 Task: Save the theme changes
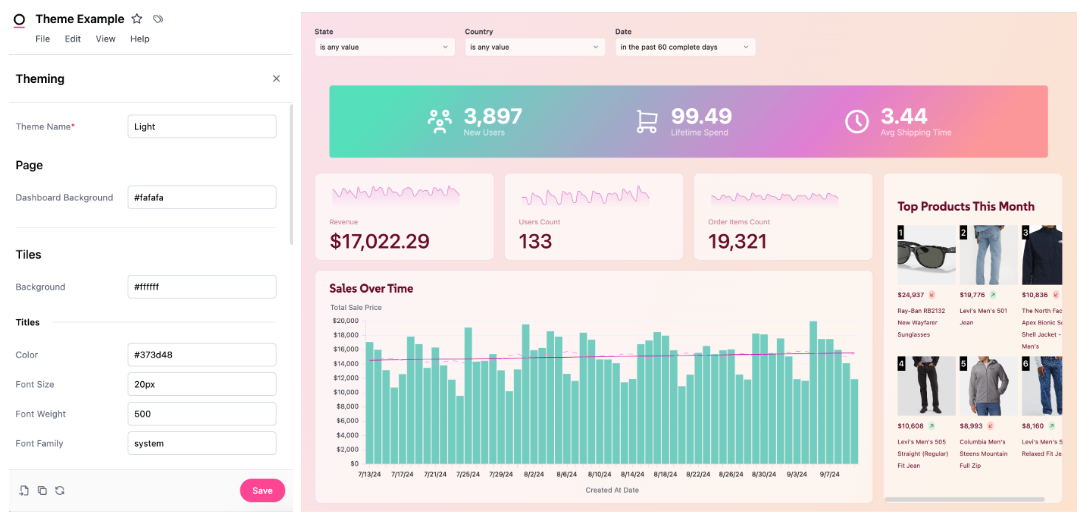tap(262, 490)
